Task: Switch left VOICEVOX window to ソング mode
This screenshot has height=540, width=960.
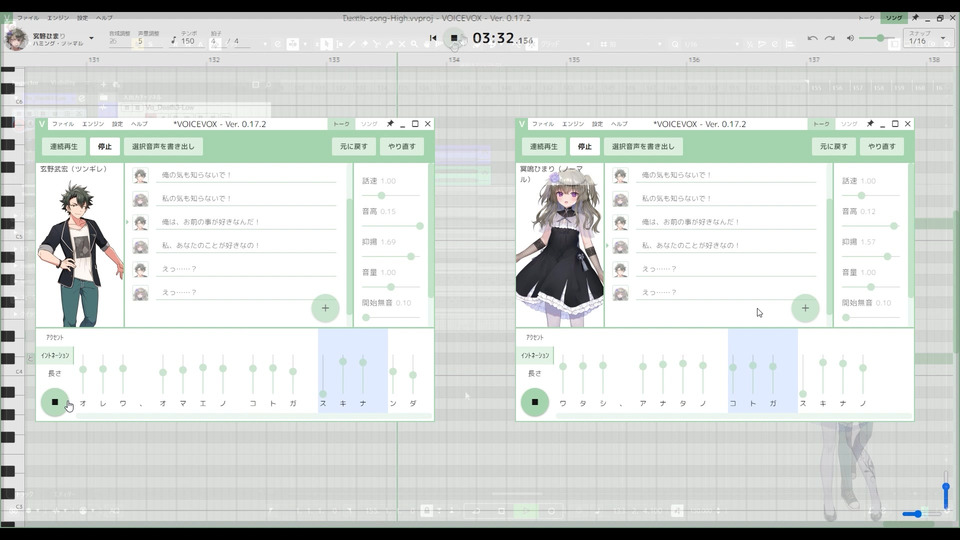Action: point(369,124)
